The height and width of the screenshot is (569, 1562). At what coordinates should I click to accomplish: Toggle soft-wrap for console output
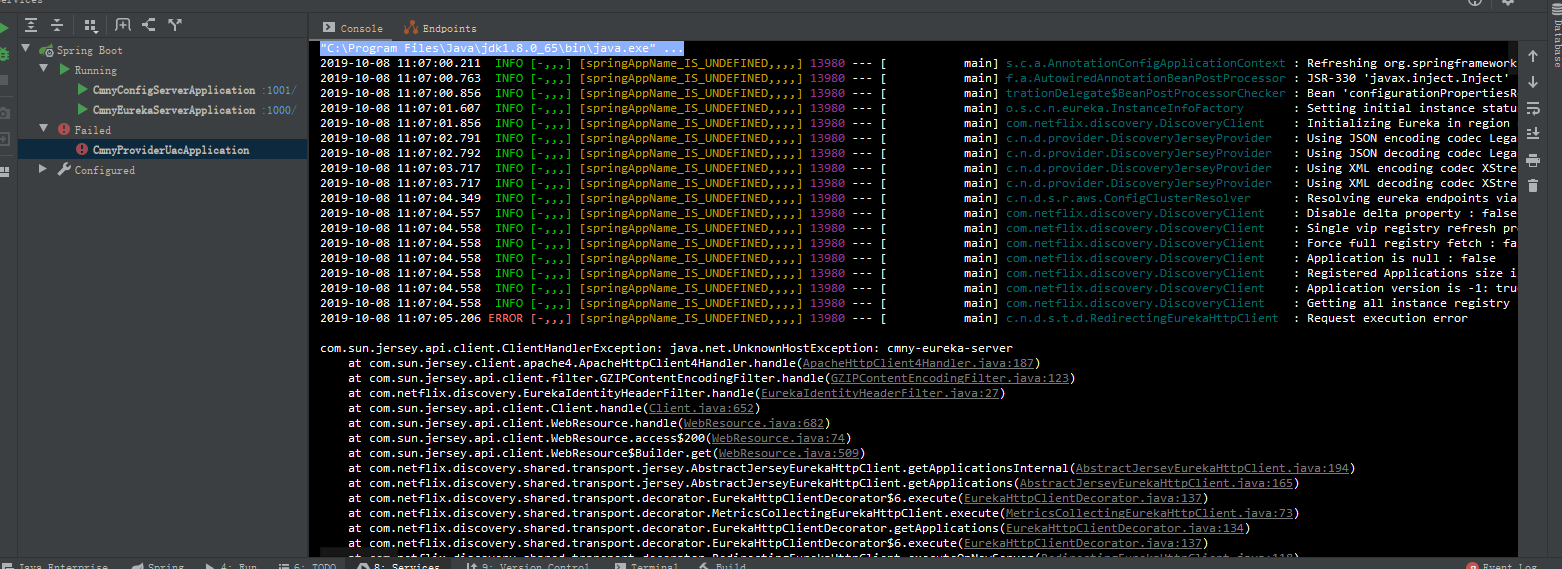(1533, 108)
